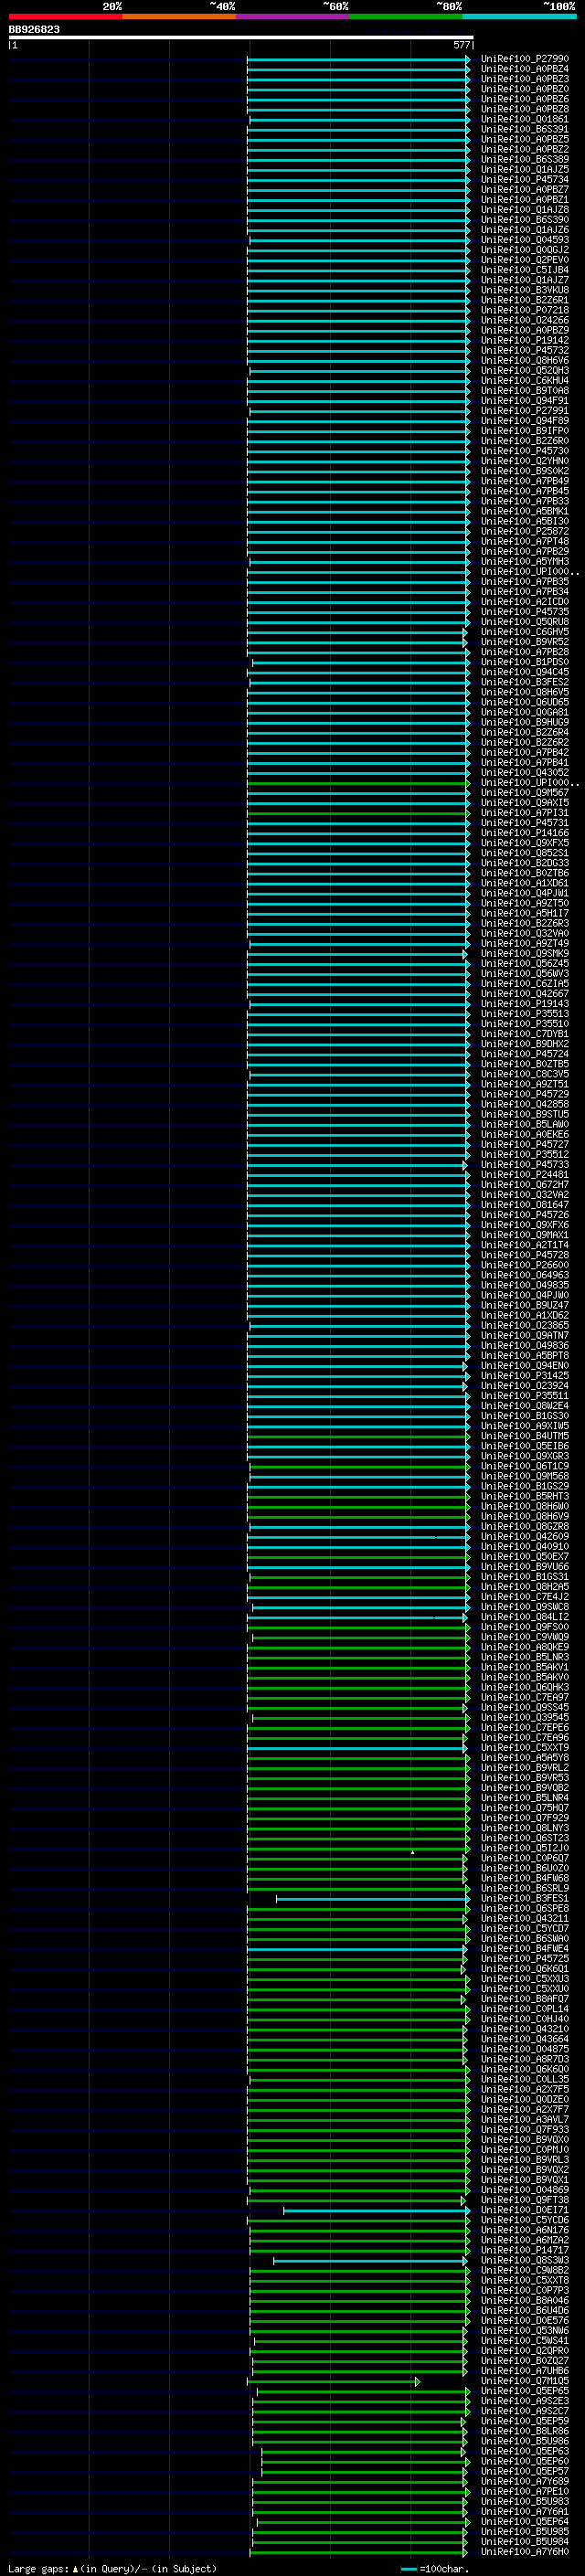The width and height of the screenshot is (585, 2576).
Task: Click the query name BB926823
Action: (x=34, y=30)
